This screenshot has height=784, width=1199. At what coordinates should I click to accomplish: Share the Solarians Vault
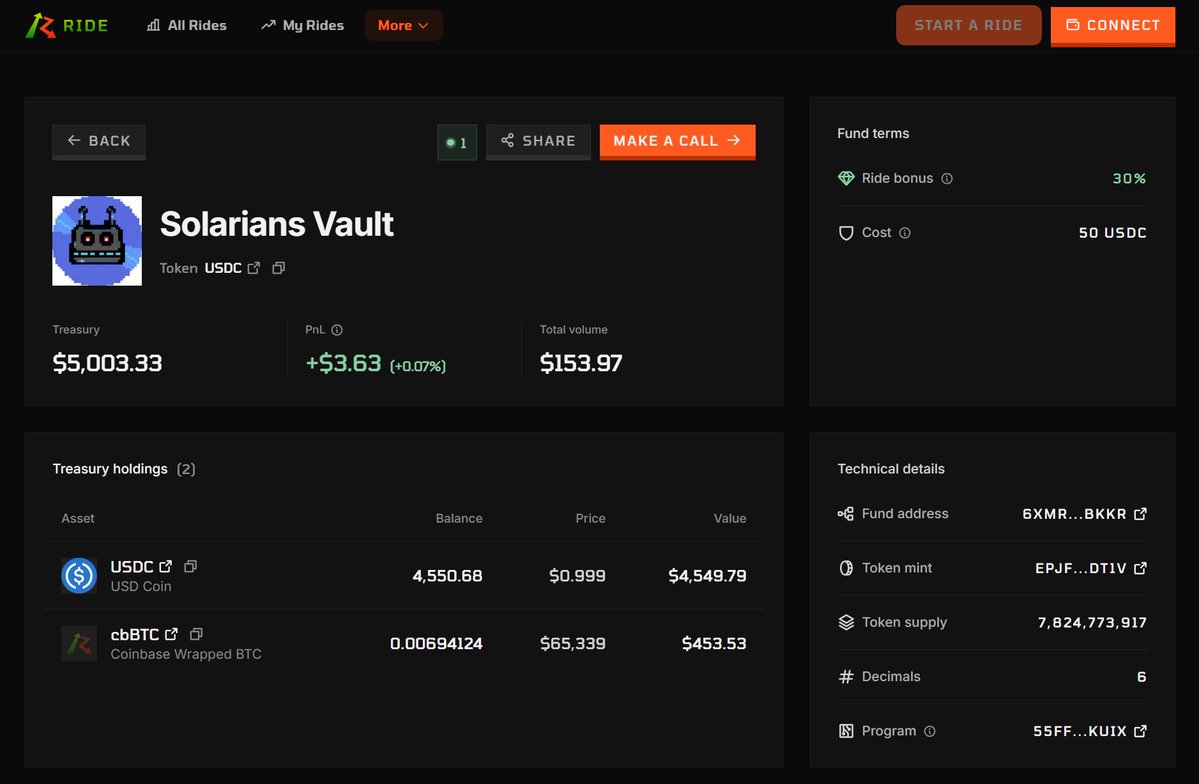pyautogui.click(x=538, y=141)
